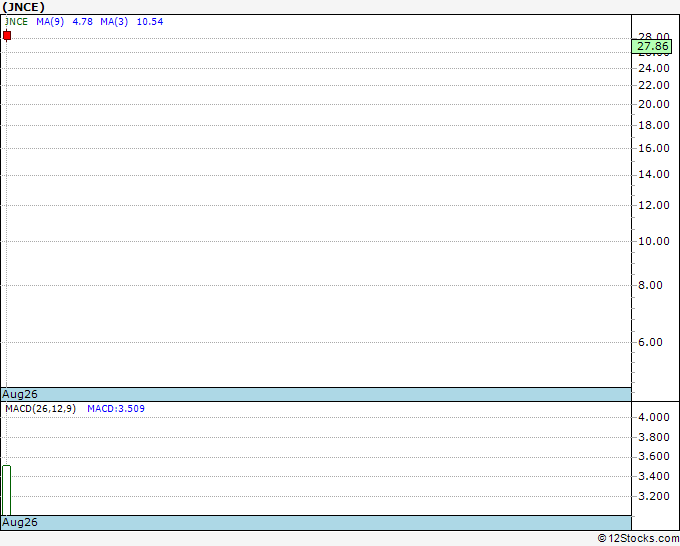Click the 10.00 price axis label
680x546 pixels.
[x=654, y=241]
